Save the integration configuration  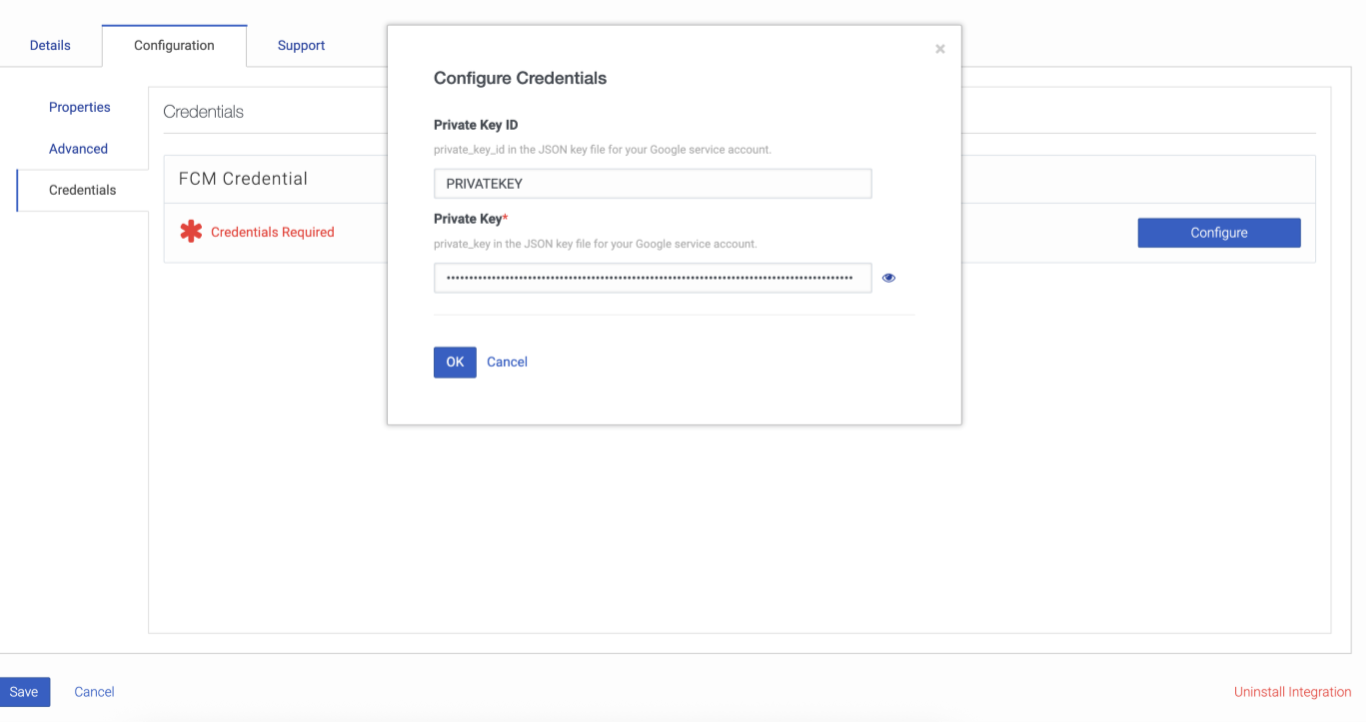[x=24, y=692]
